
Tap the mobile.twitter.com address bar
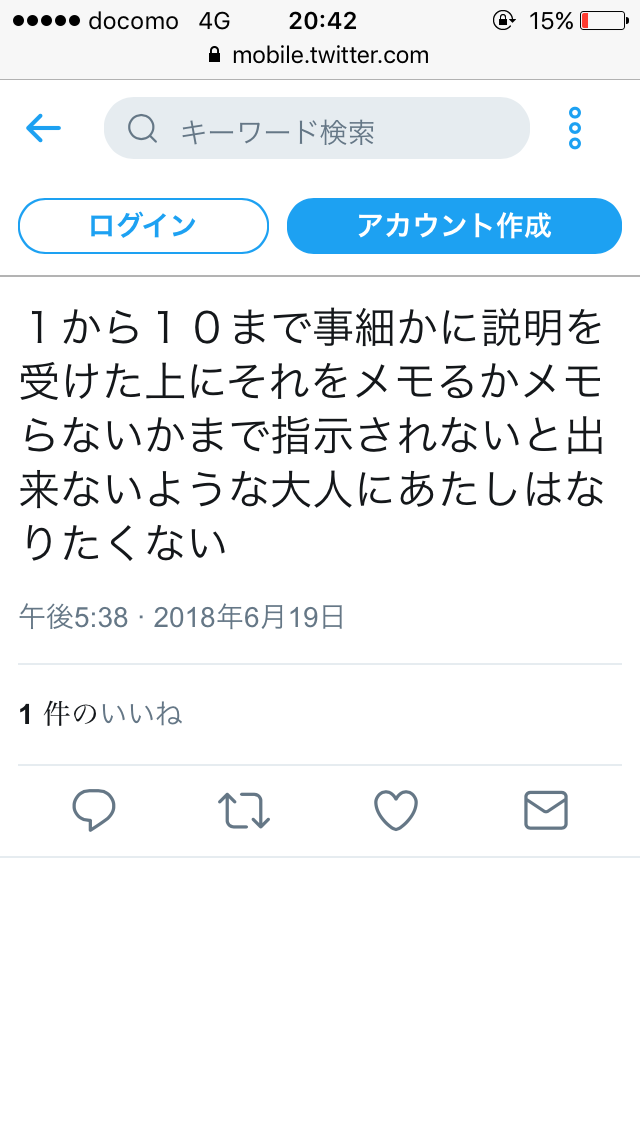(x=320, y=55)
